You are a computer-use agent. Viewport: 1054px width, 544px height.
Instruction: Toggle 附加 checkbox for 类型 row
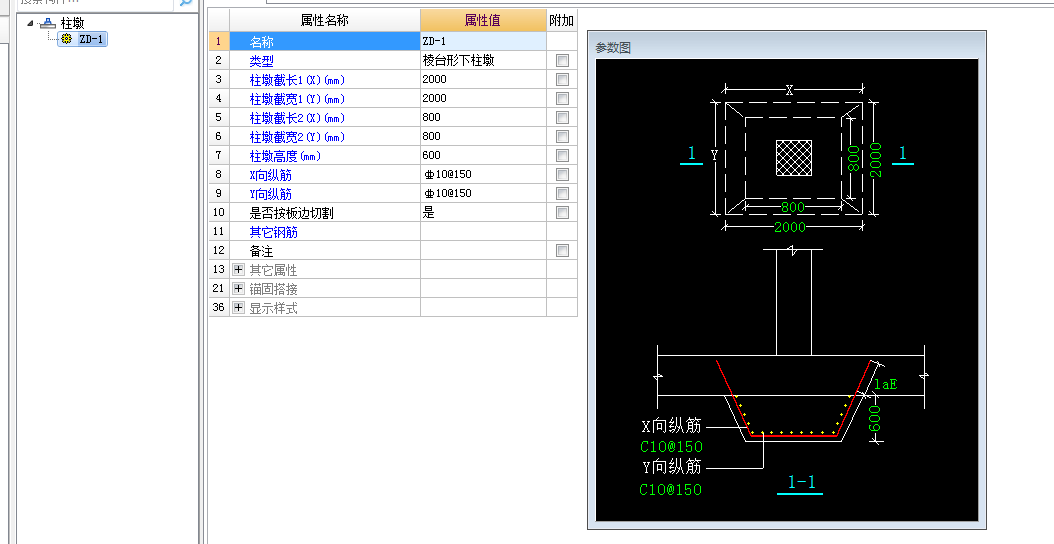(x=562, y=61)
